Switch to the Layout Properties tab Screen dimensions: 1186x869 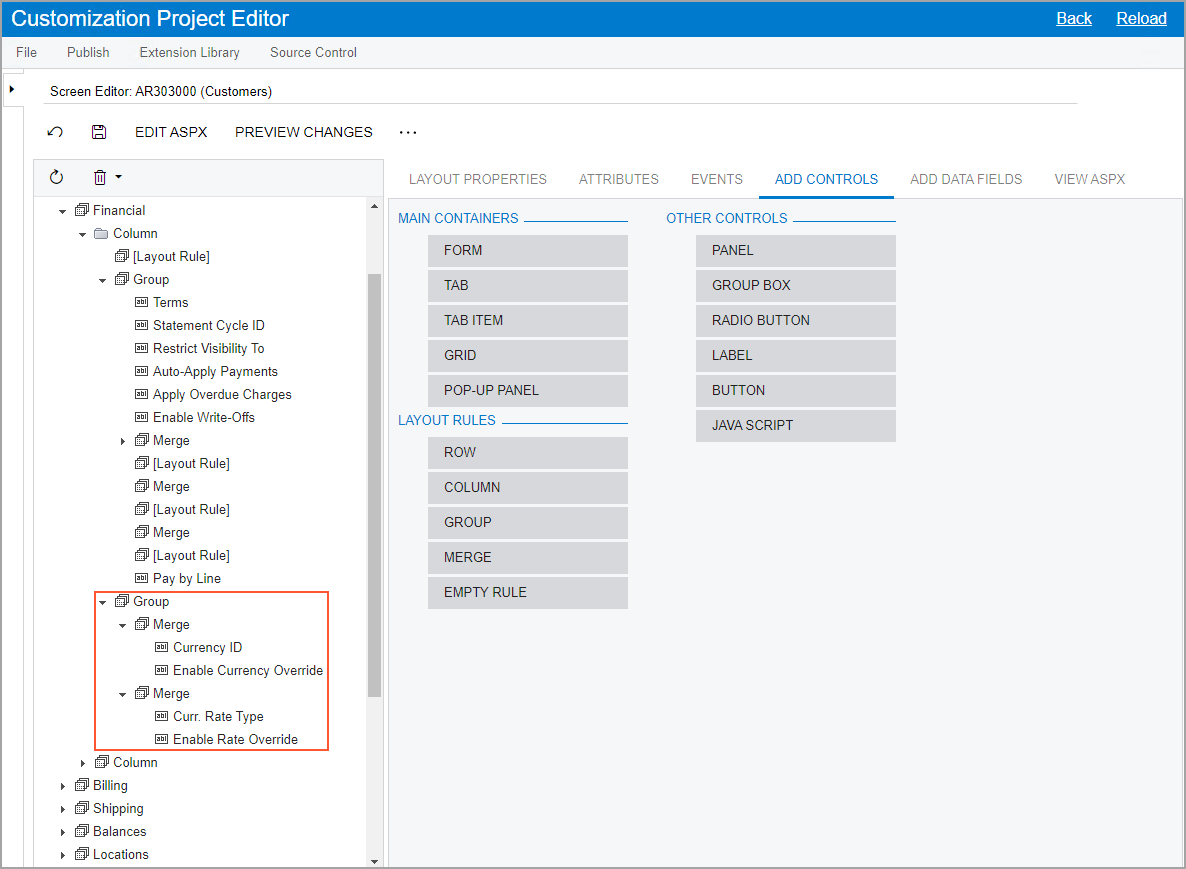pyautogui.click(x=477, y=179)
